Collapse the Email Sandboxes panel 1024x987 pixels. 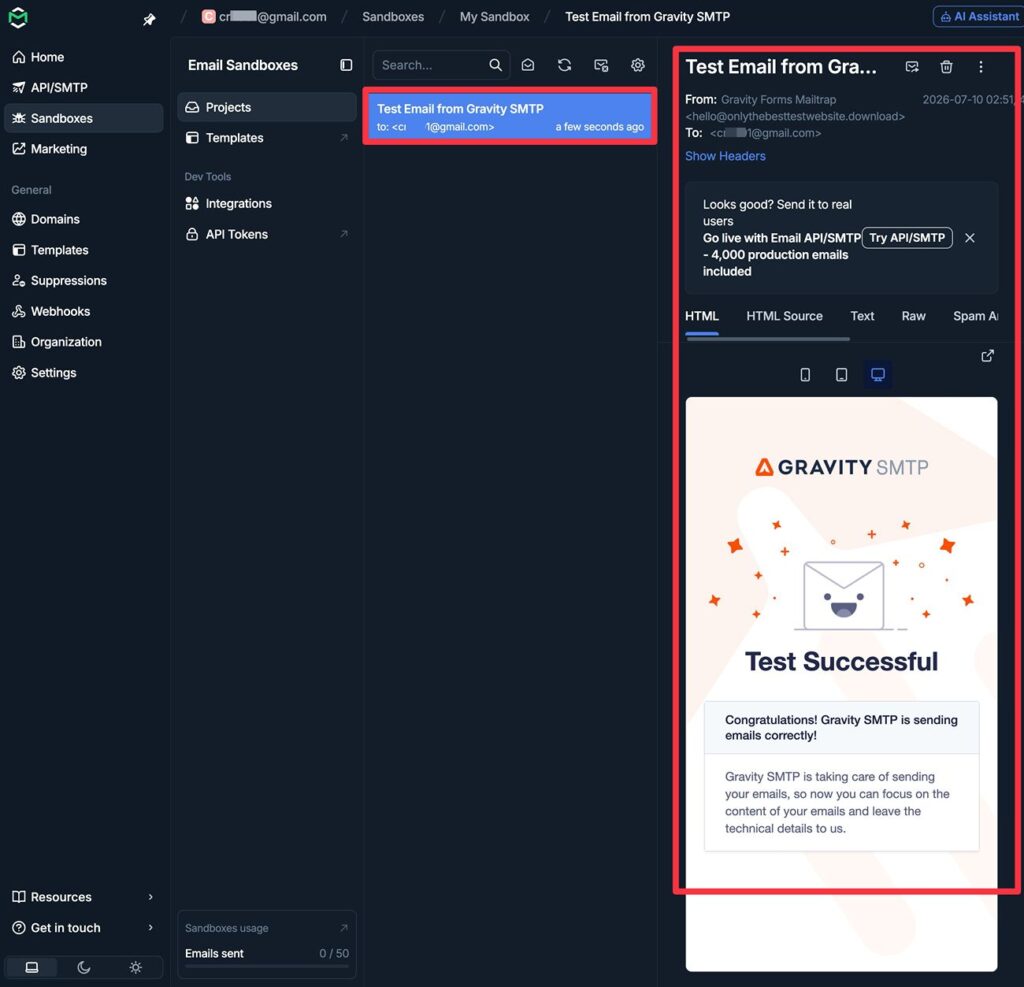[x=346, y=65]
